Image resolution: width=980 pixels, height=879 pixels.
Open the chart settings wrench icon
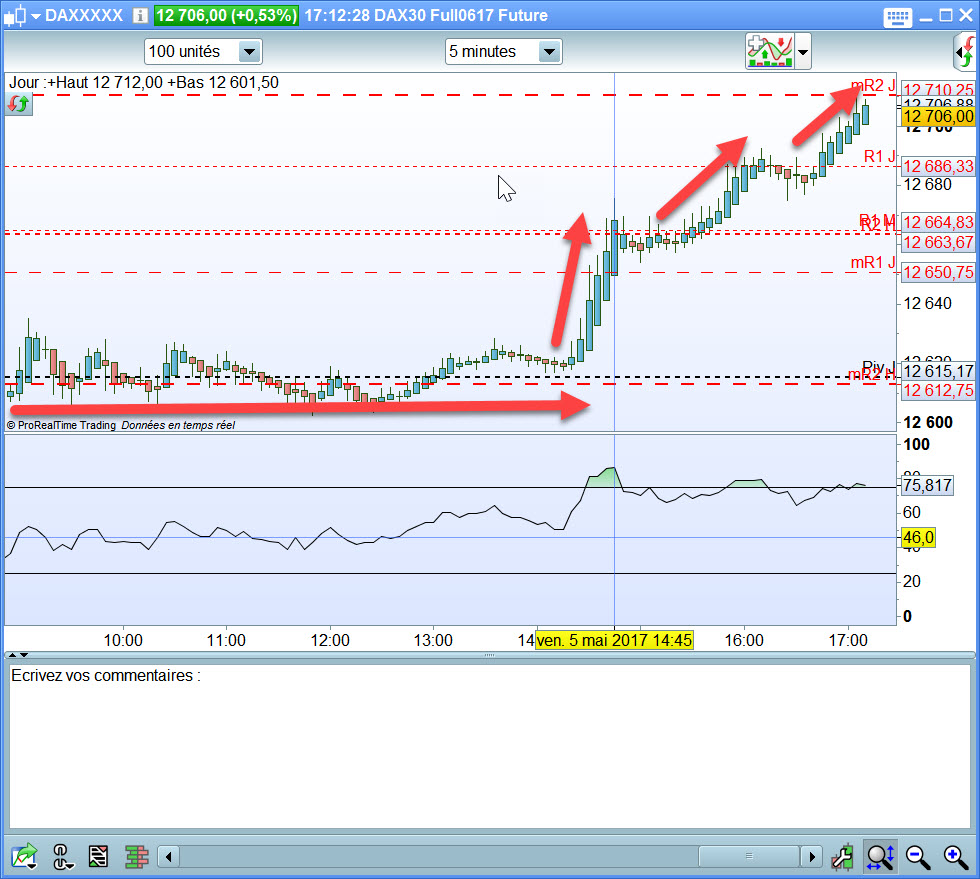click(842, 856)
